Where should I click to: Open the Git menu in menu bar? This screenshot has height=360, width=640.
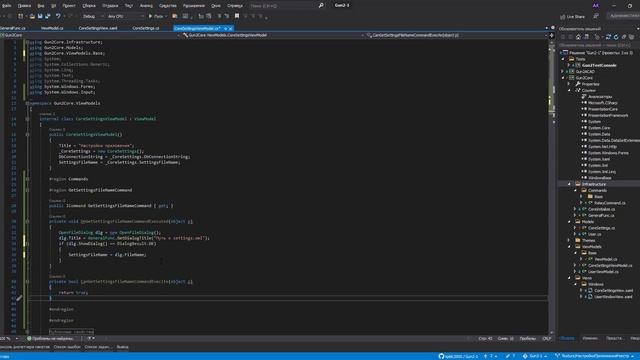tap(53, 6)
